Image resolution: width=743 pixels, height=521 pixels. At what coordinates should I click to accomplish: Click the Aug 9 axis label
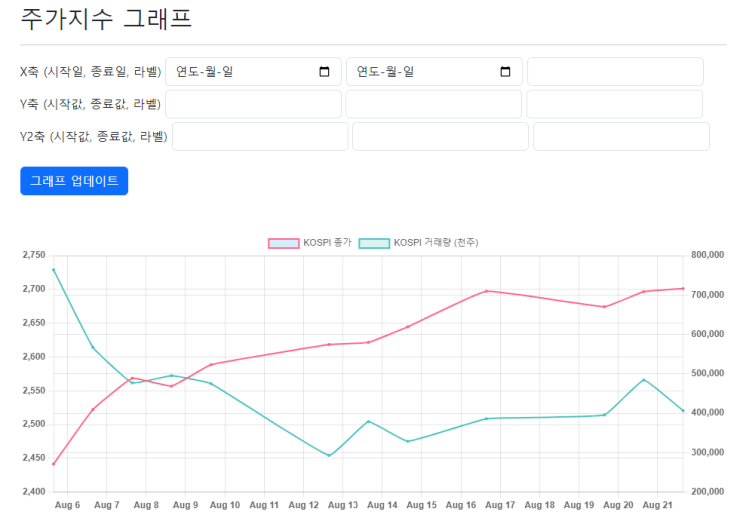[x=185, y=505]
